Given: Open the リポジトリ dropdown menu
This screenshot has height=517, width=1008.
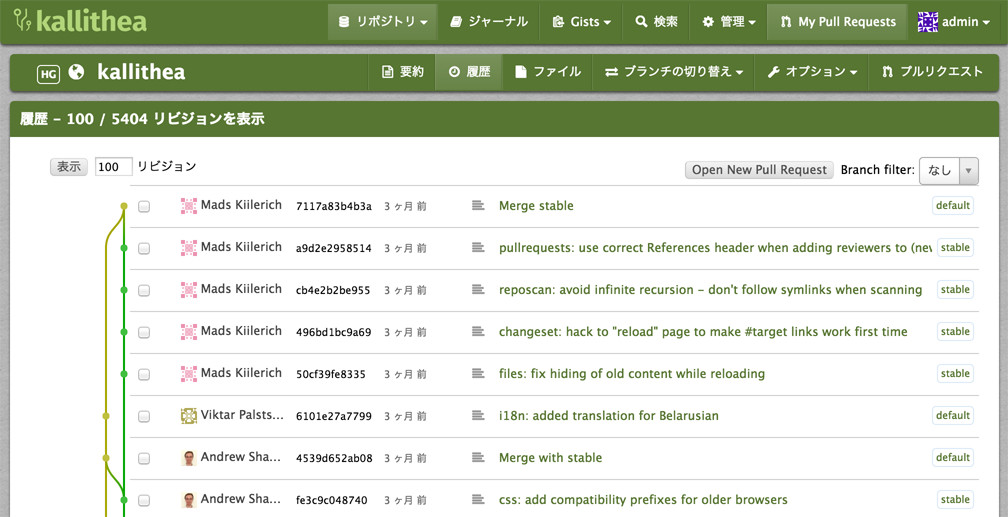Looking at the screenshot, I should [382, 22].
